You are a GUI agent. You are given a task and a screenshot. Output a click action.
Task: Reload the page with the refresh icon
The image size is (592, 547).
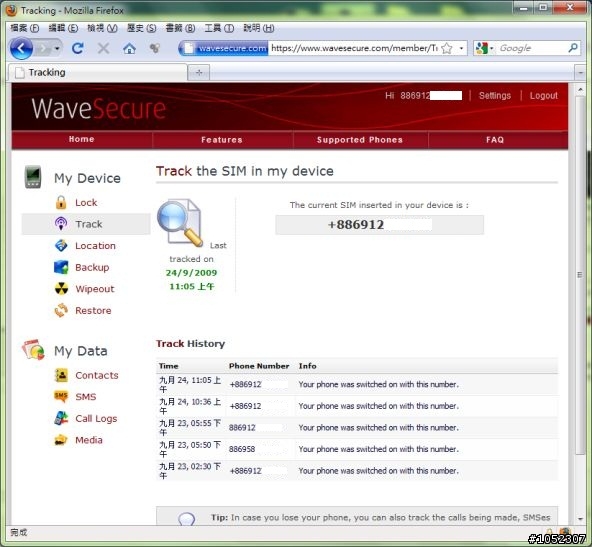tap(78, 48)
